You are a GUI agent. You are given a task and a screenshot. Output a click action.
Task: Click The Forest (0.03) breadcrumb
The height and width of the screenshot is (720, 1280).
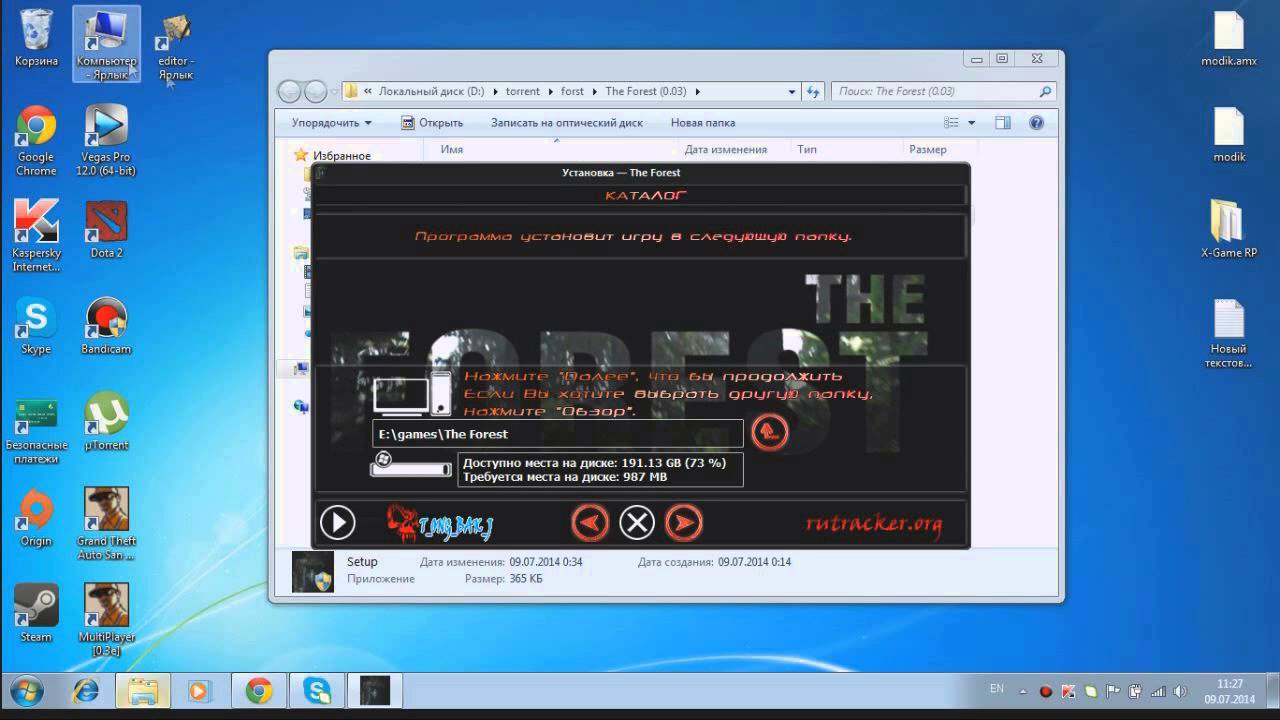pos(645,91)
